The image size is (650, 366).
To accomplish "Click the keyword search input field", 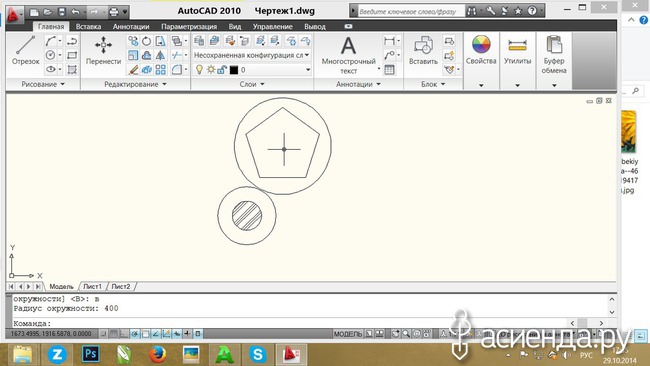I will (410, 12).
